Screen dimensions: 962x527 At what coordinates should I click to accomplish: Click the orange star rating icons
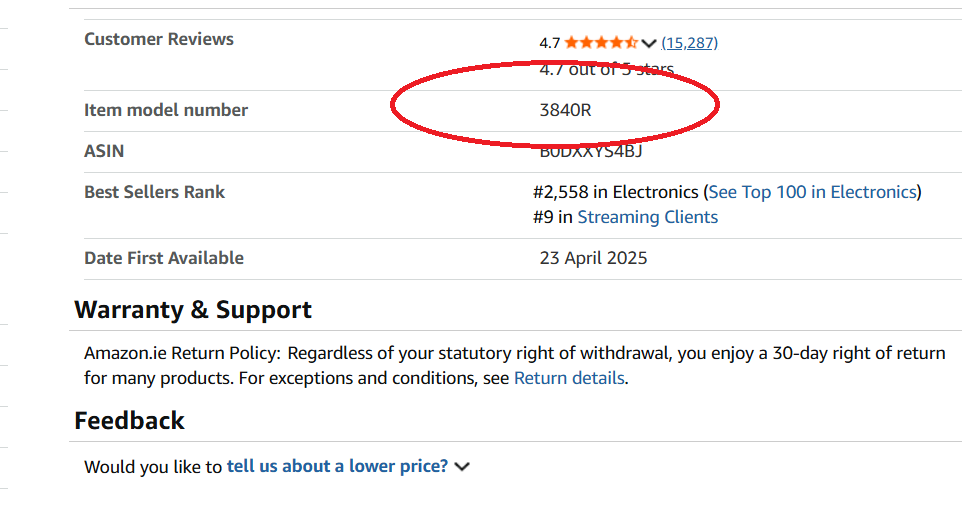click(600, 42)
